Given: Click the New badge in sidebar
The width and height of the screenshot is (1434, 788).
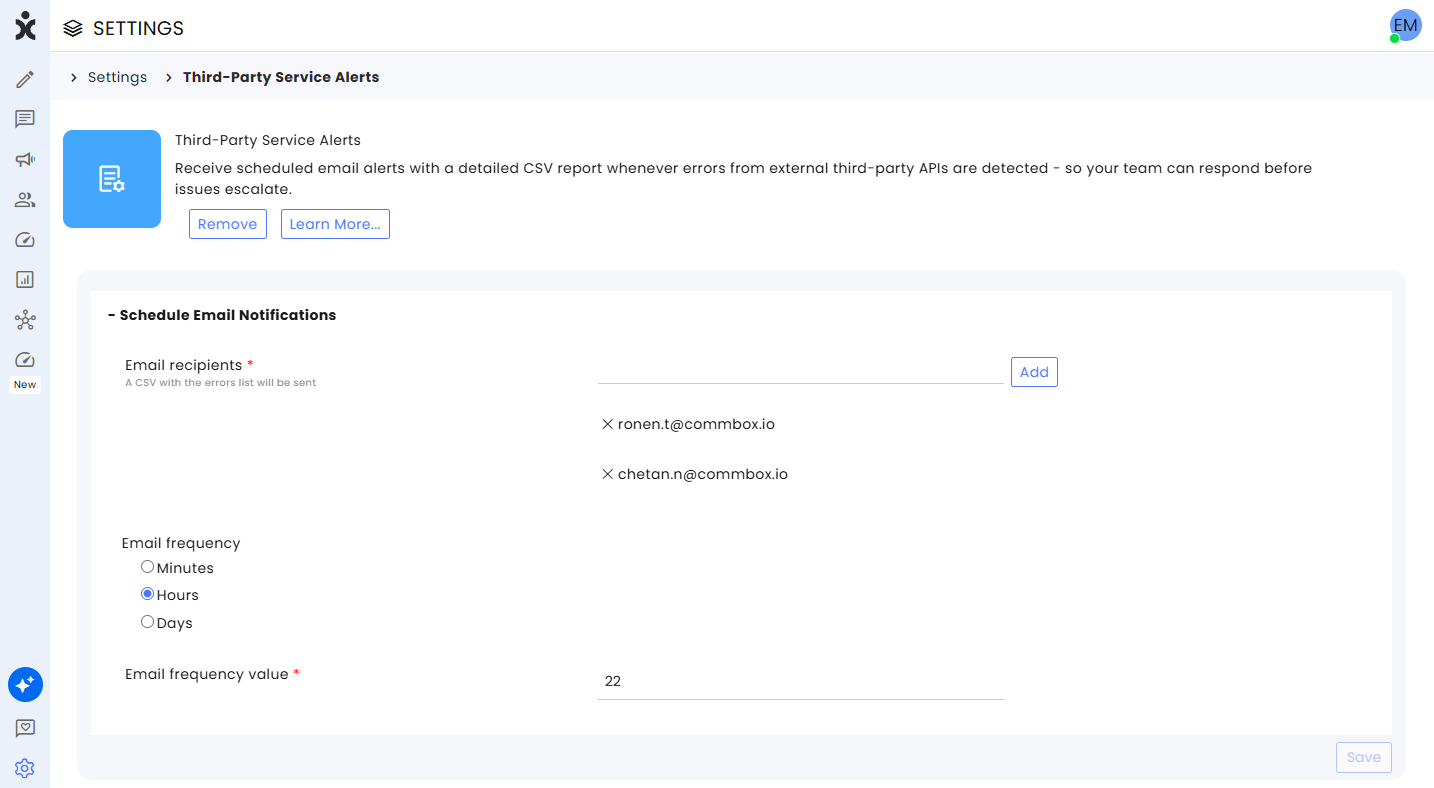Looking at the screenshot, I should 25,385.
